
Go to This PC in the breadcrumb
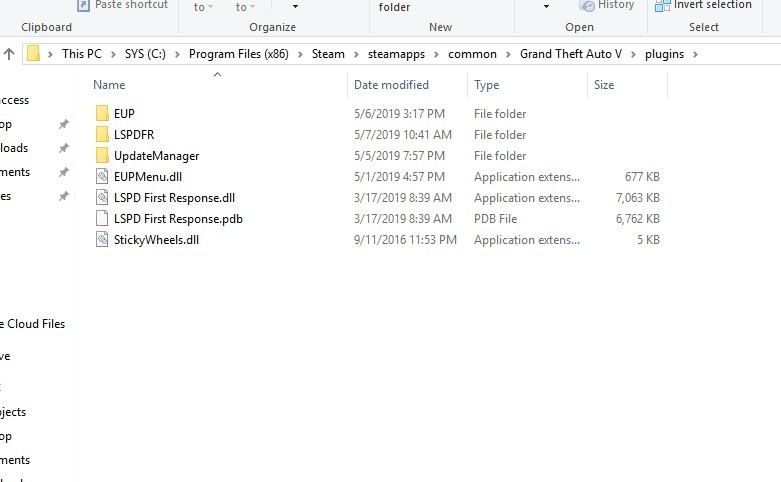coord(82,54)
